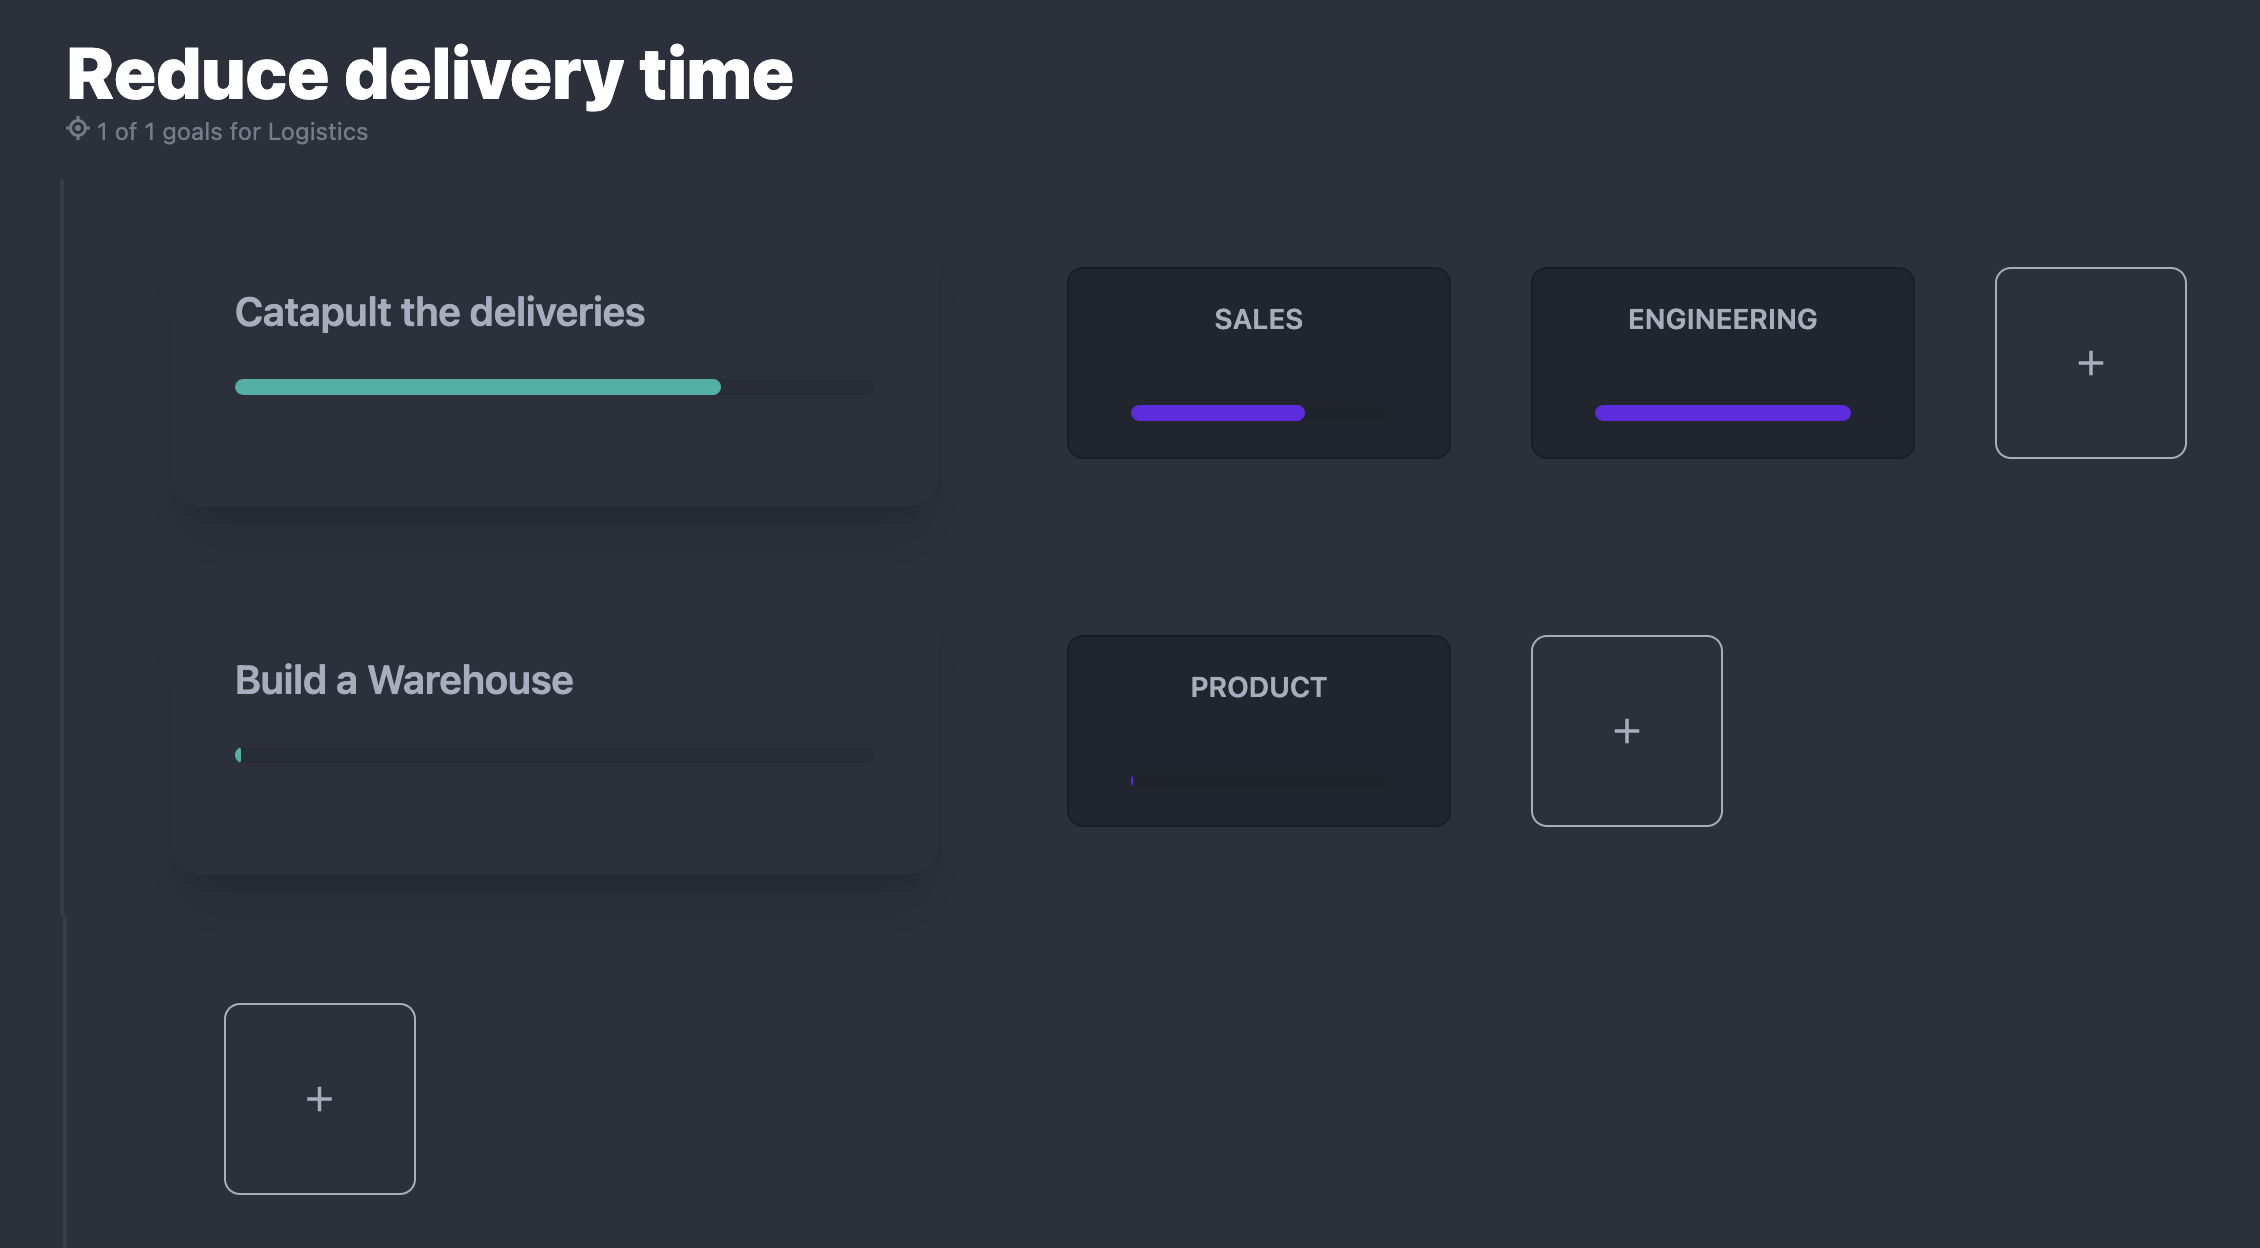The height and width of the screenshot is (1248, 2260).
Task: Click the PRODUCT card progress bar
Action: pos(1258,780)
